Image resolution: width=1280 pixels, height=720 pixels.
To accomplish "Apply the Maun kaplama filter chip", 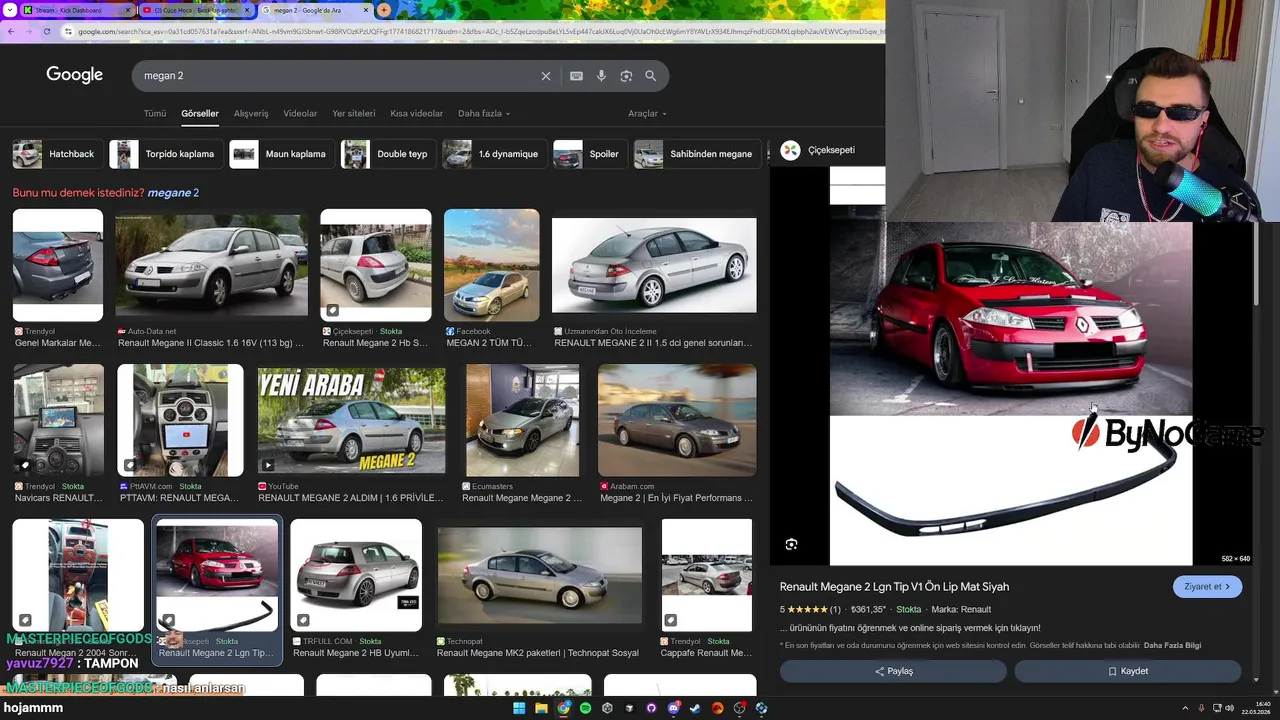I will [281, 154].
